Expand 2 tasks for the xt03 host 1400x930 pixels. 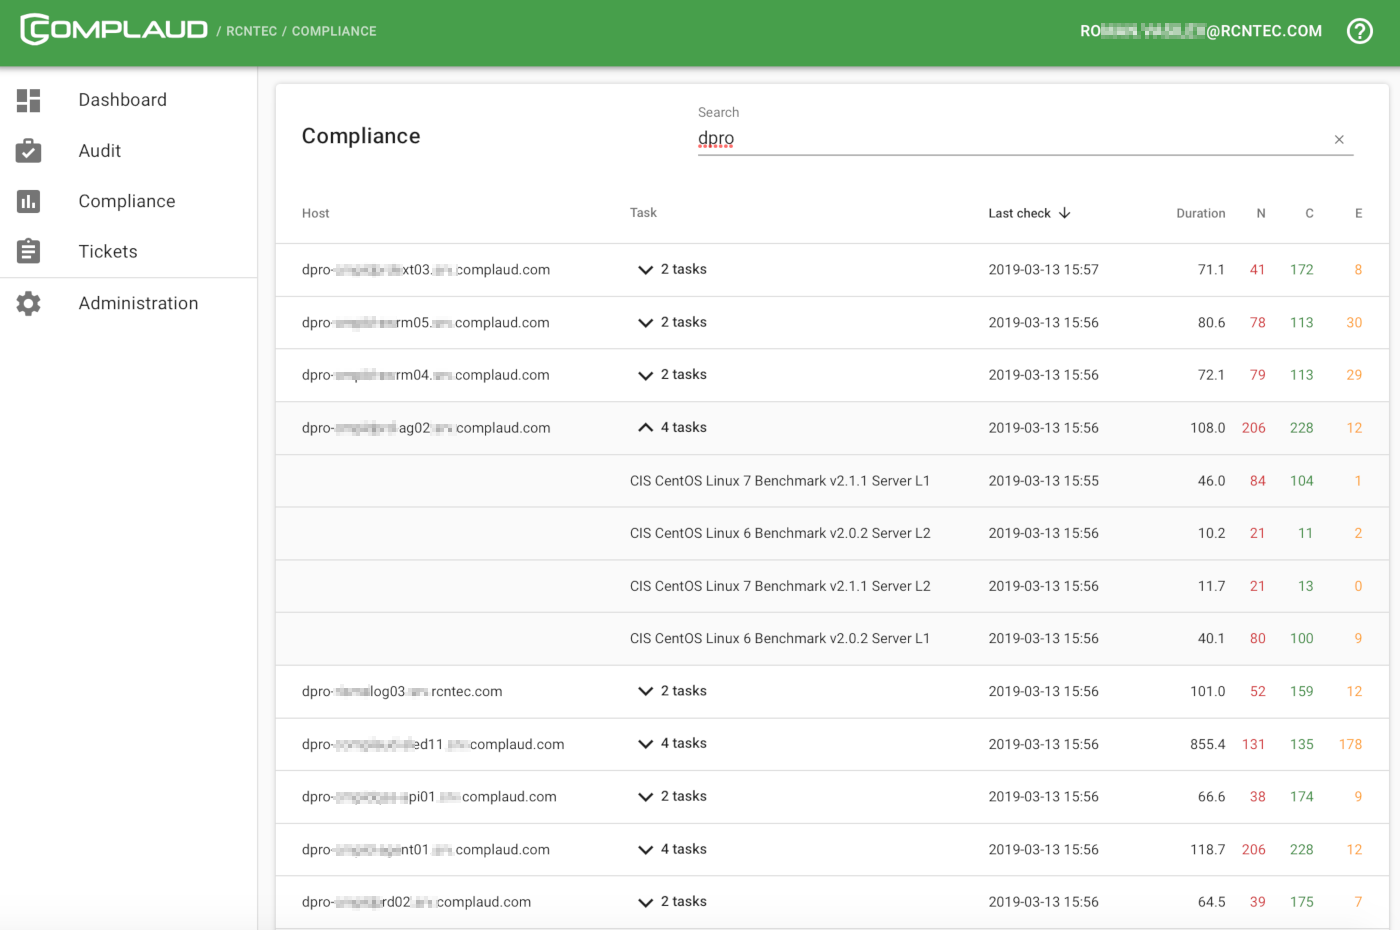pyautogui.click(x=646, y=270)
